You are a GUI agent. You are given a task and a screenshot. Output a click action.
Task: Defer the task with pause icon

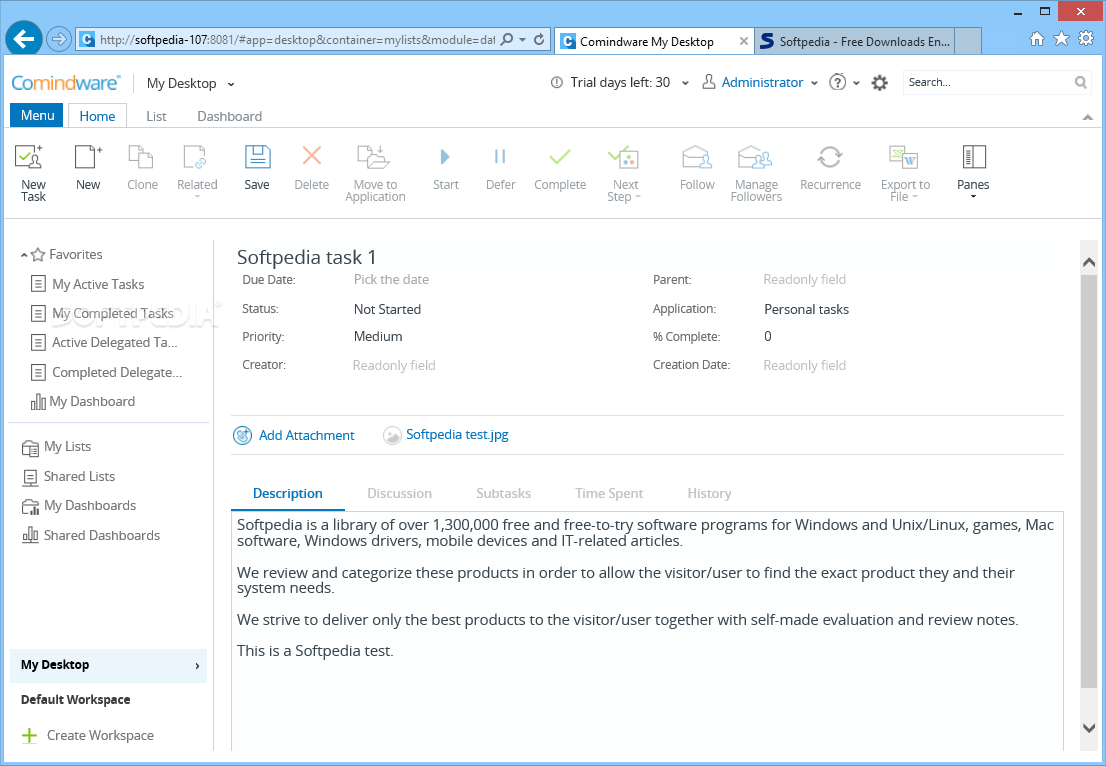point(500,167)
